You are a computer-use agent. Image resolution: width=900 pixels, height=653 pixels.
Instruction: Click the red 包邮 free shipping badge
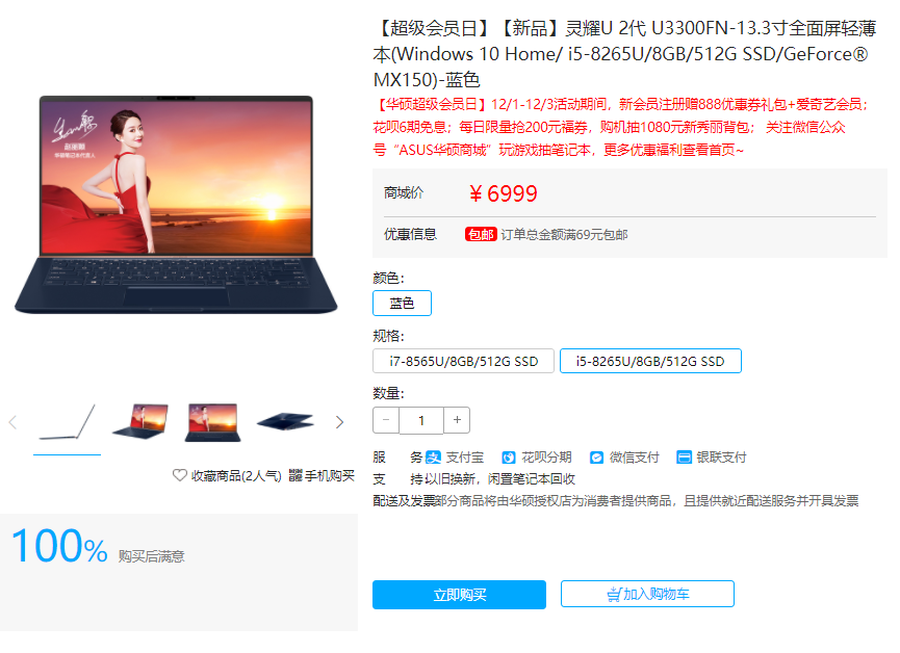pyautogui.click(x=480, y=234)
